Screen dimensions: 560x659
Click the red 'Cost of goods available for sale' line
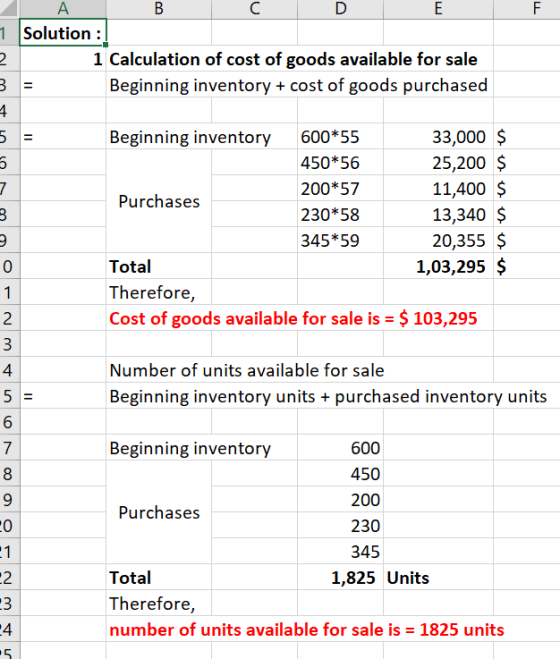[x=293, y=319]
